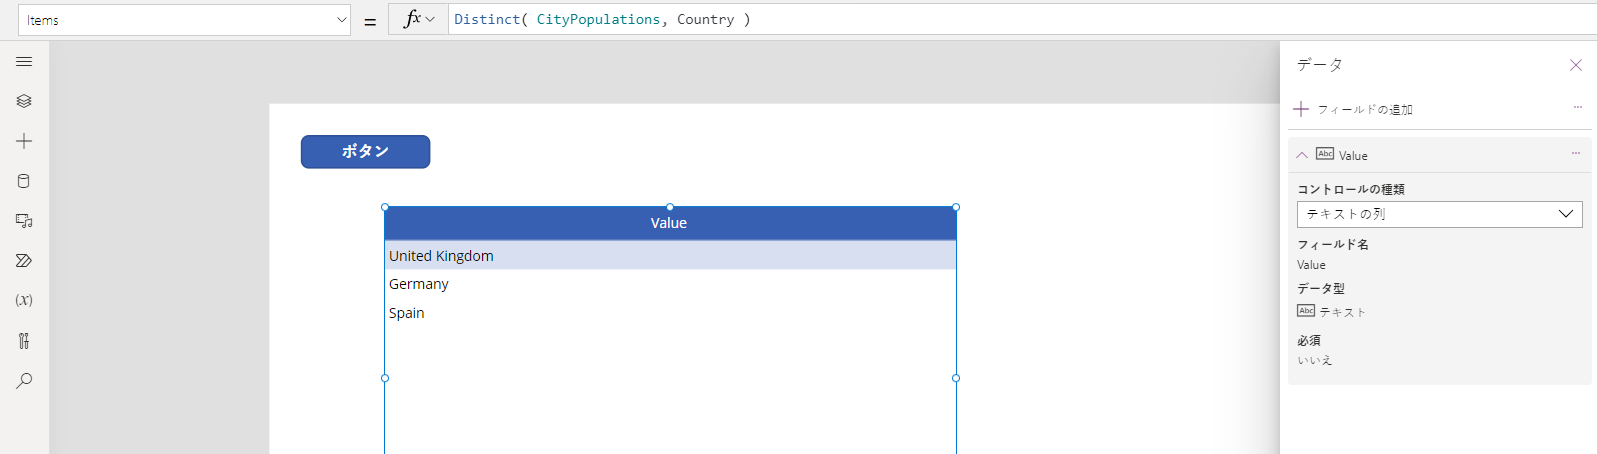Click the blue ボタン button on canvas

pyautogui.click(x=365, y=152)
